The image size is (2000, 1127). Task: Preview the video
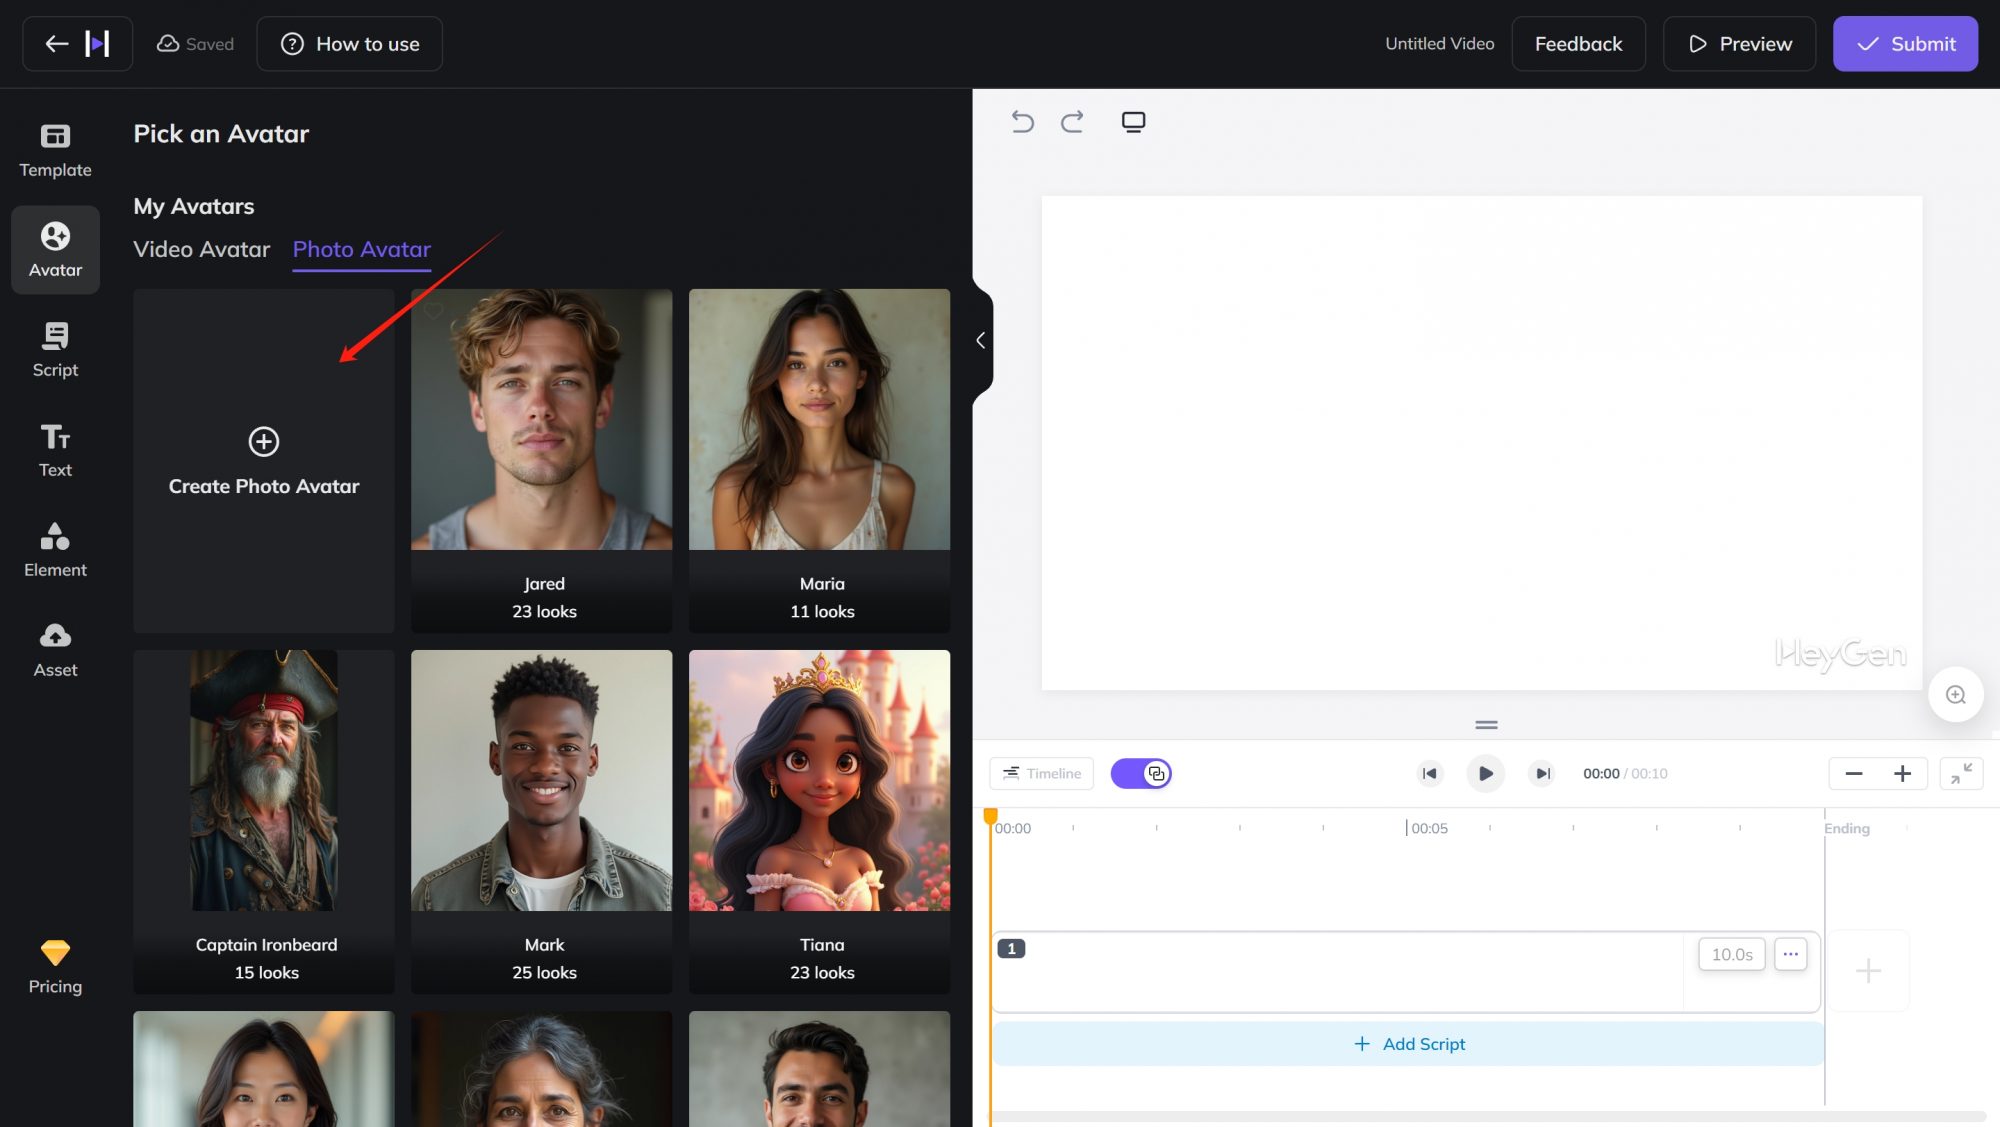point(1739,44)
